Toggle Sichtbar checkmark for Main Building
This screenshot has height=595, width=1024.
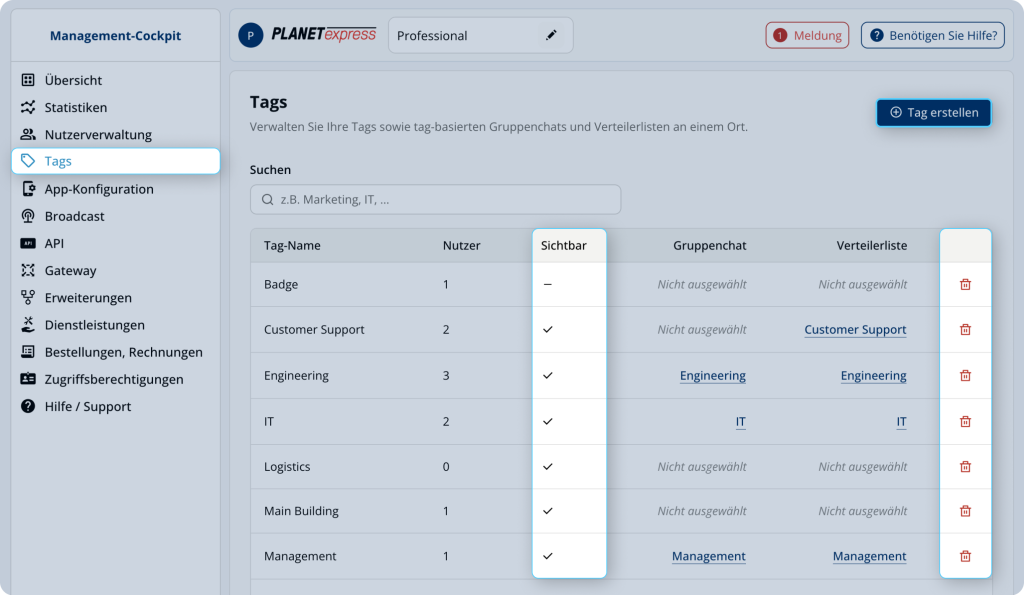click(x=548, y=511)
